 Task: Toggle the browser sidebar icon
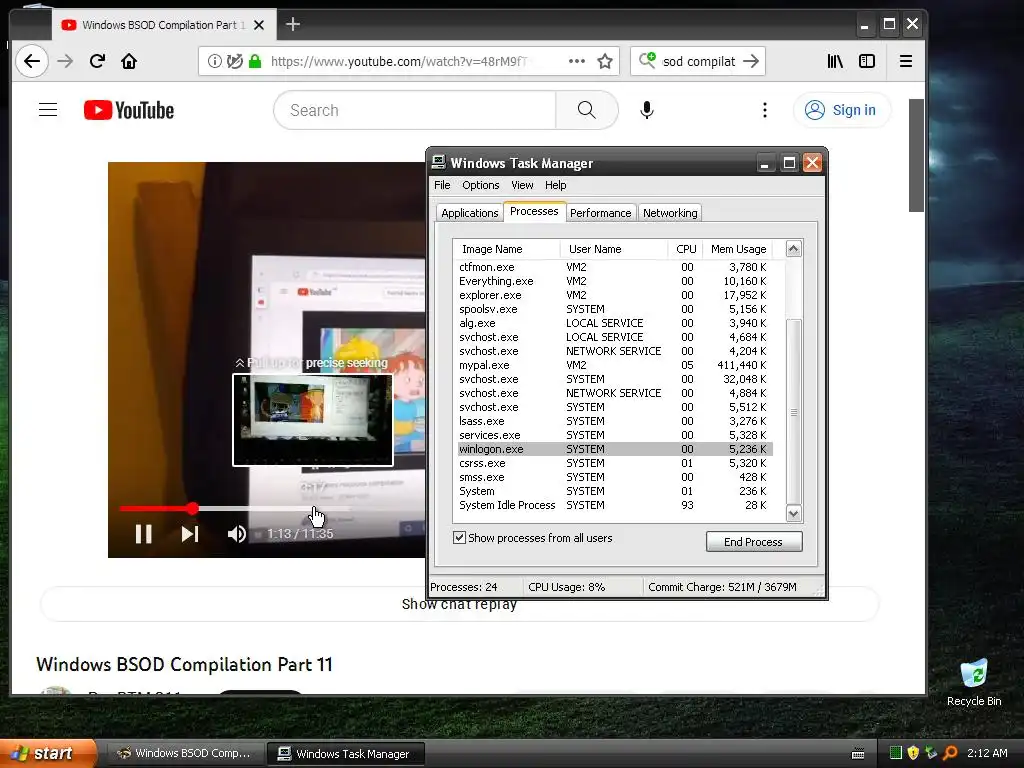867,61
